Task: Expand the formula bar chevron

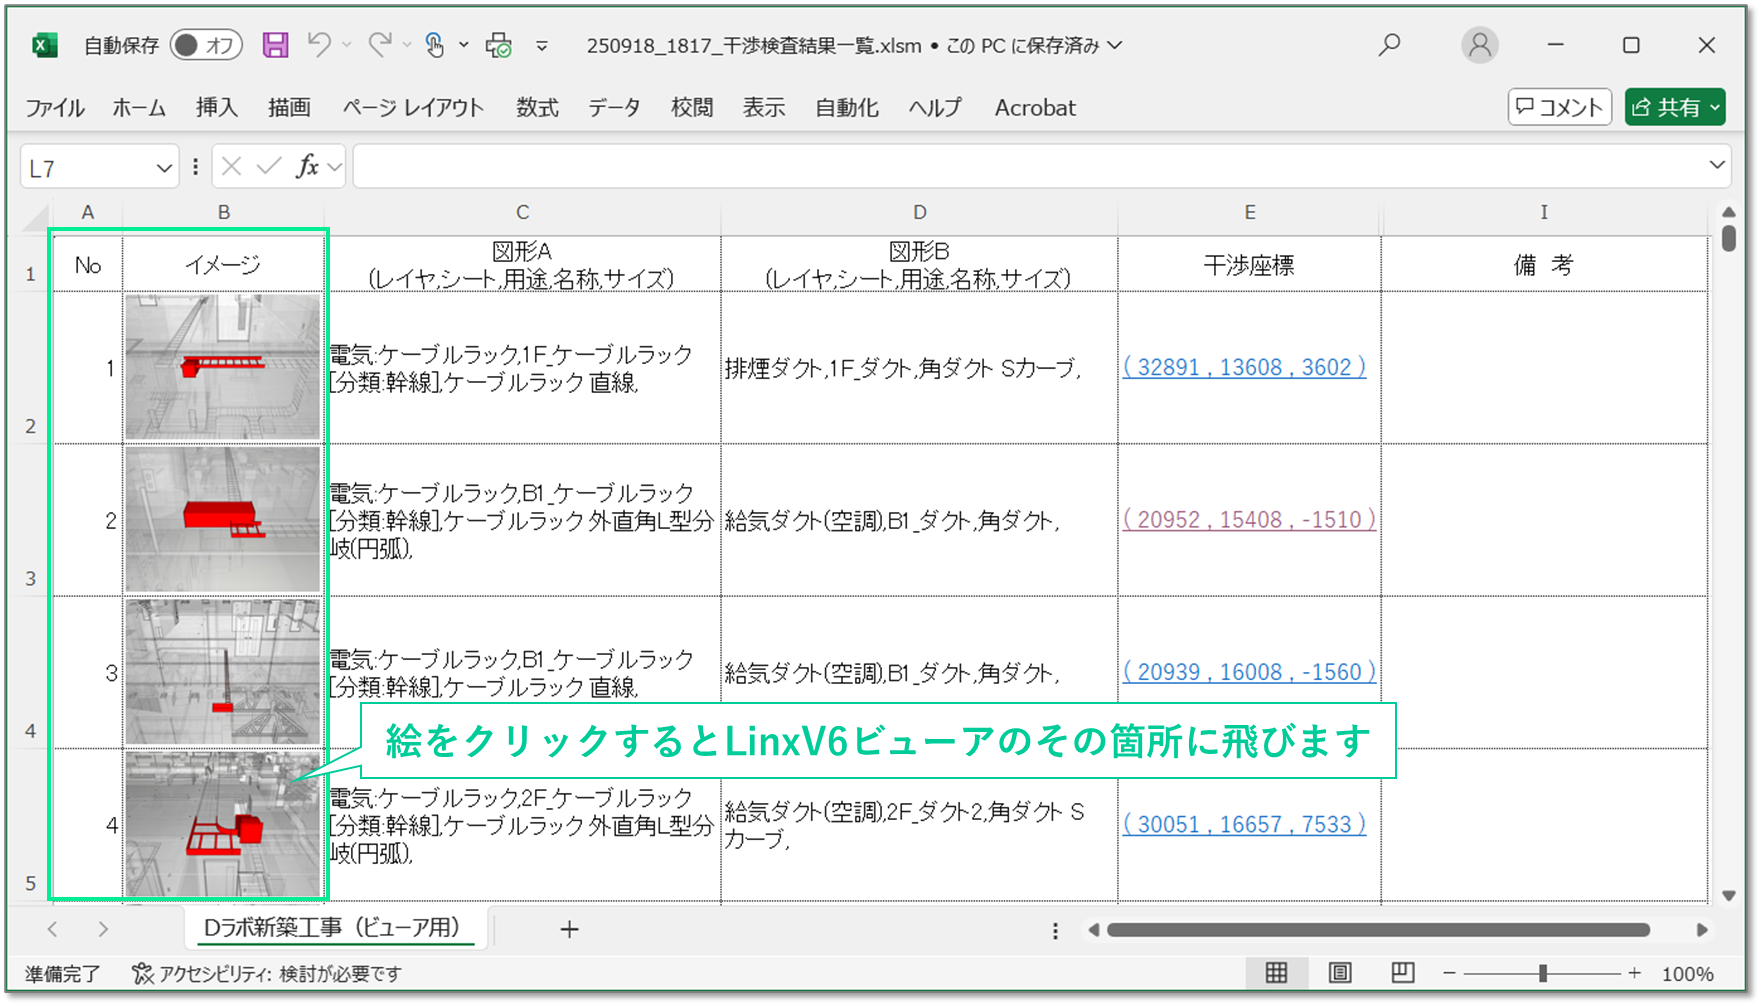Action: [1717, 165]
